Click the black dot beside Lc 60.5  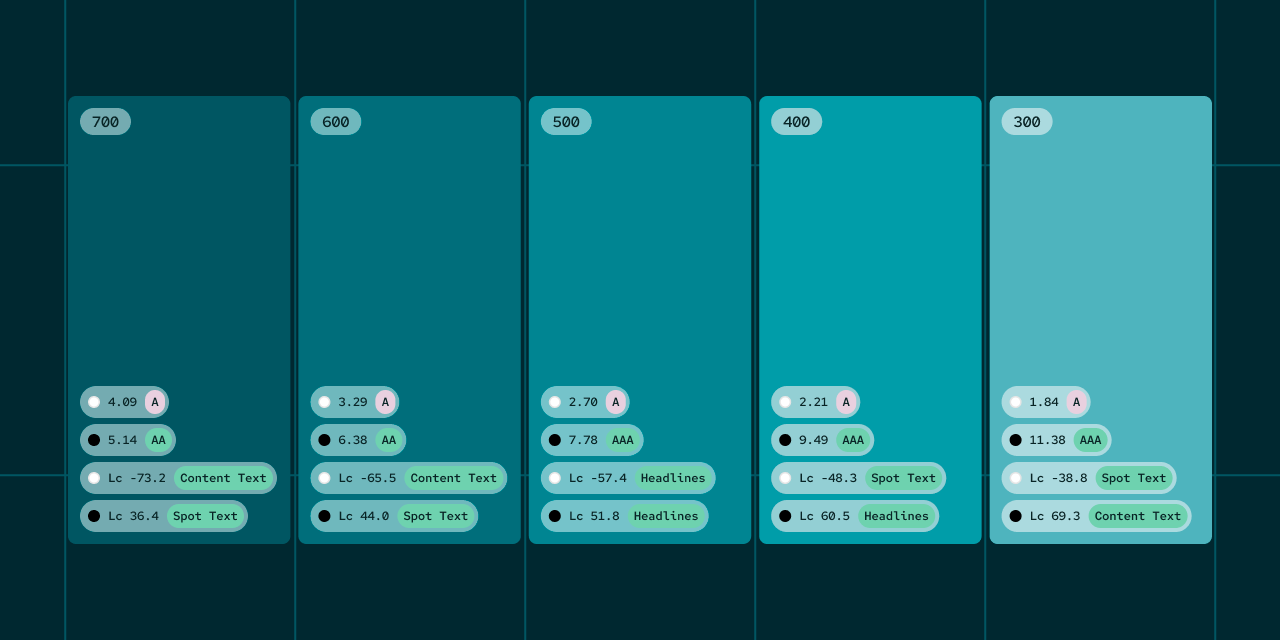pos(785,516)
